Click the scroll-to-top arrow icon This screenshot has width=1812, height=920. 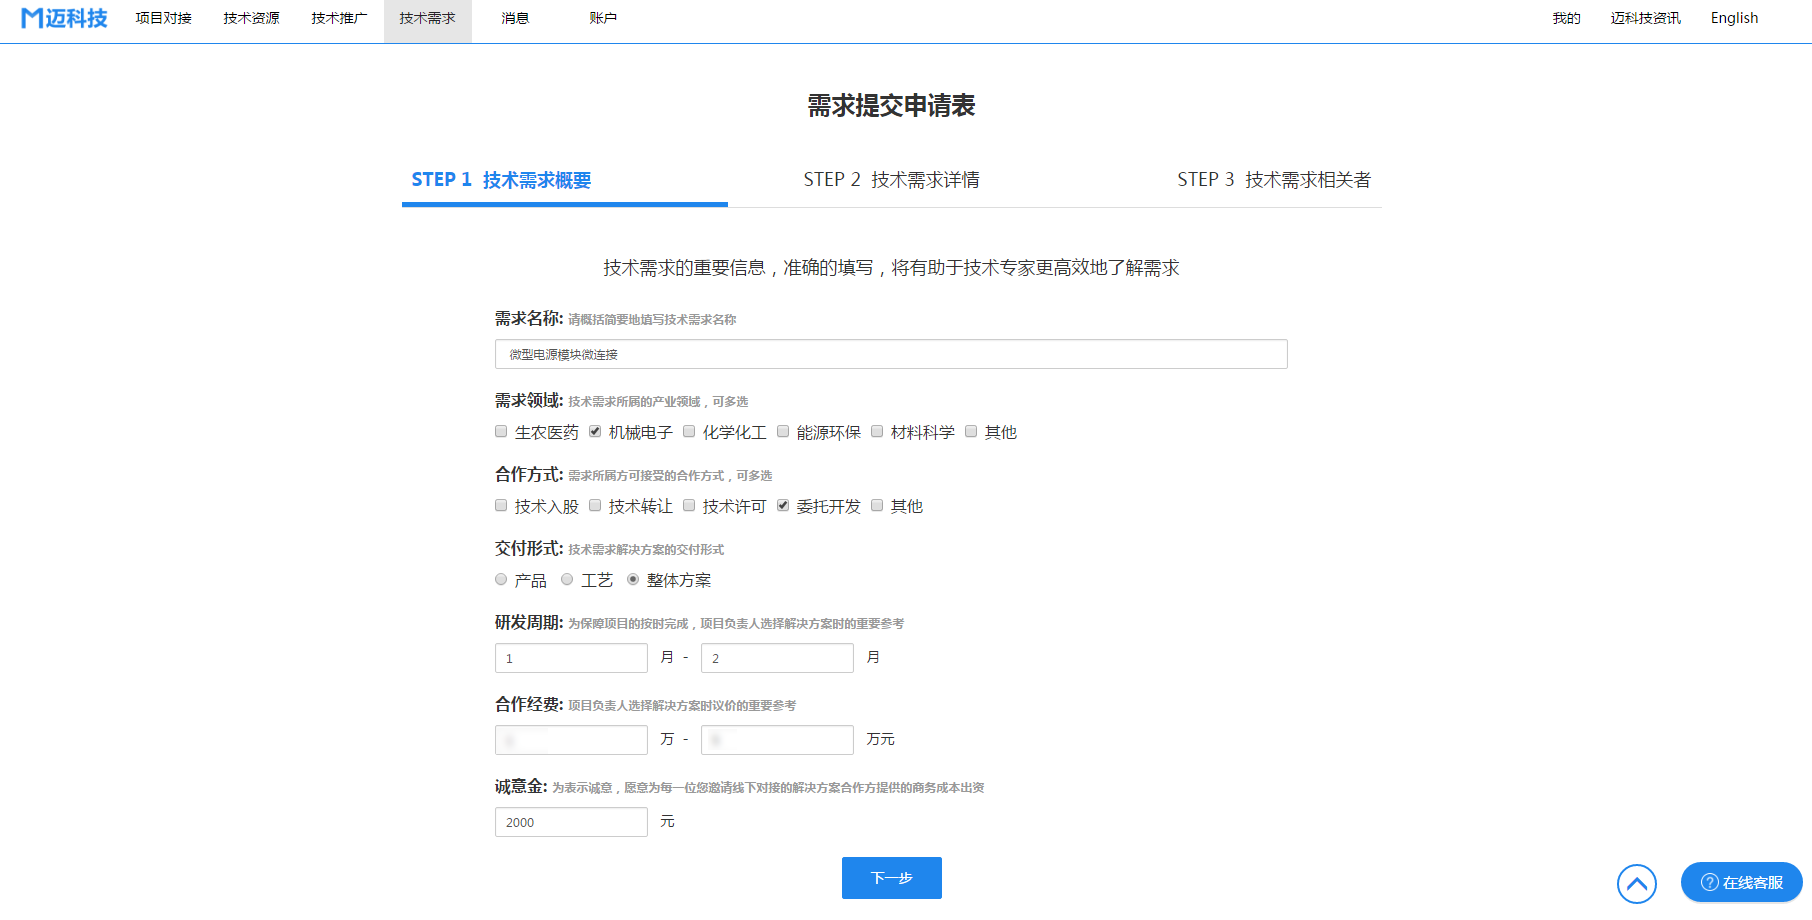pyautogui.click(x=1636, y=883)
